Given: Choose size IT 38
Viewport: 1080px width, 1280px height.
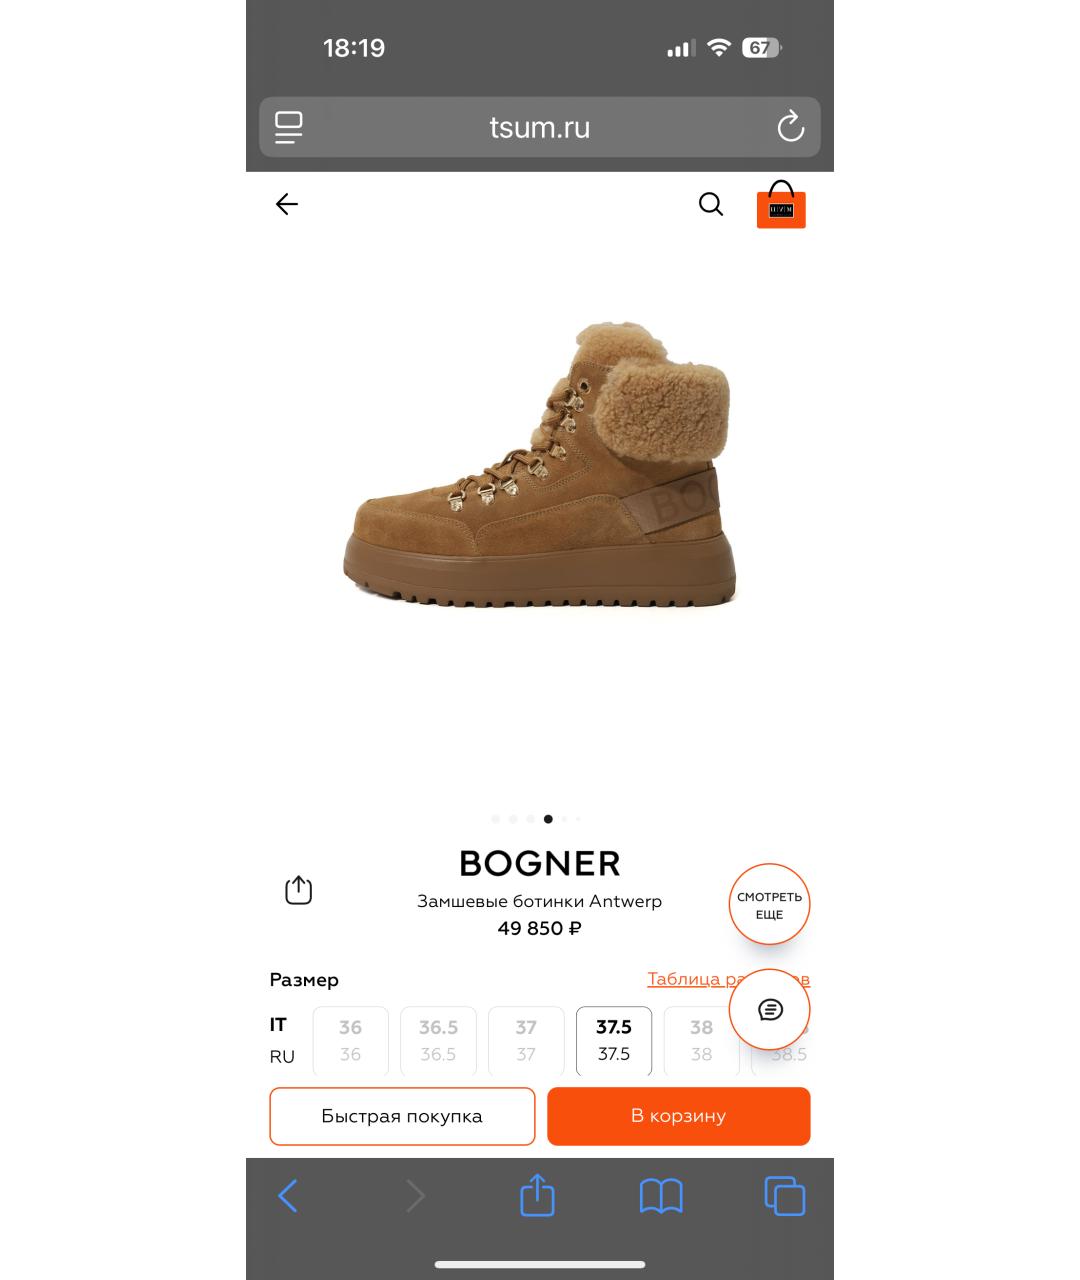Looking at the screenshot, I should pos(702,1041).
